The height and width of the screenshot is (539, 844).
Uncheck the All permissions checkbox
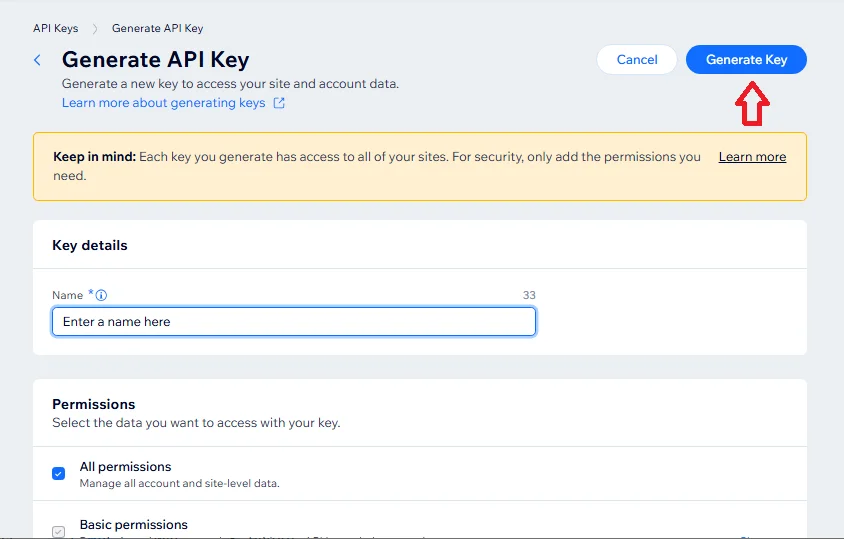pyautogui.click(x=59, y=473)
